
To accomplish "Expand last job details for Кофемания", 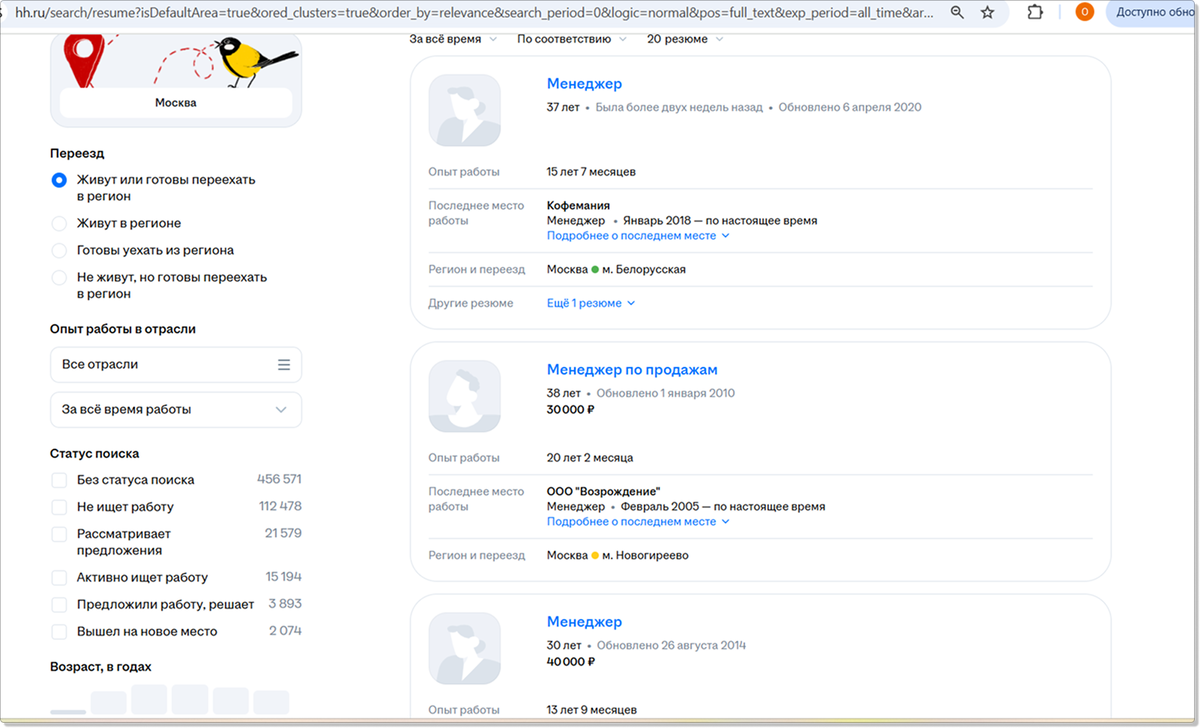I will (x=638, y=236).
